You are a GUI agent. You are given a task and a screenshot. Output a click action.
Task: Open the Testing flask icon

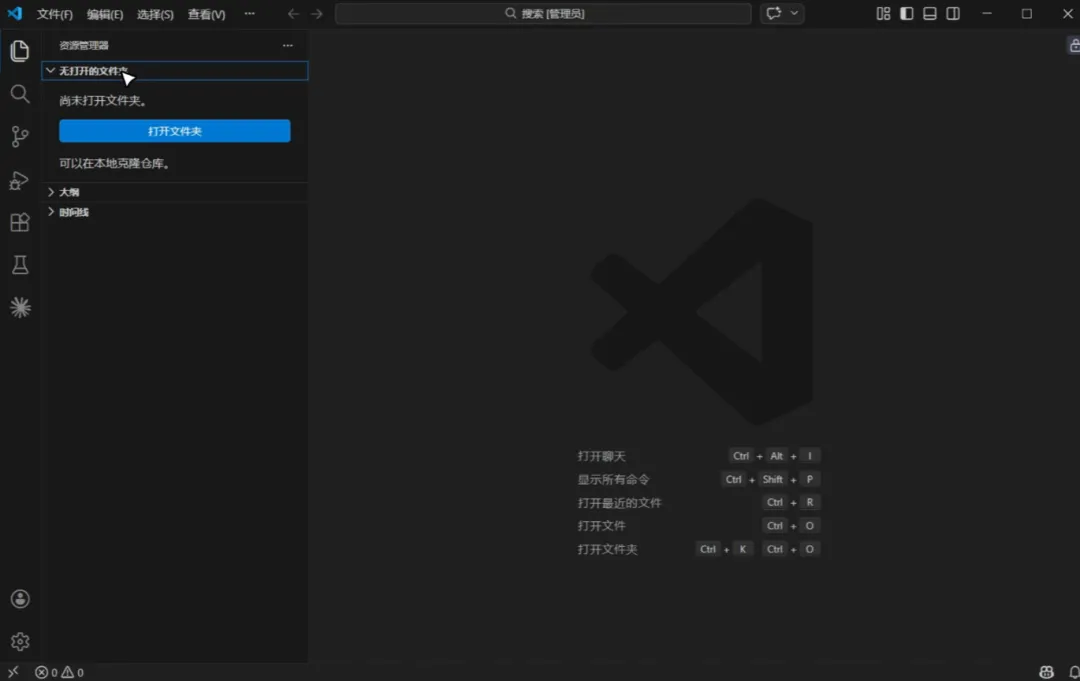tap(20, 265)
